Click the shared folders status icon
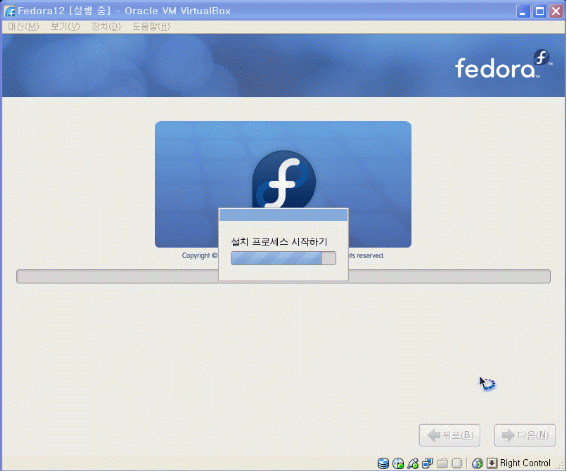This screenshot has width=567, height=472. (x=442, y=463)
